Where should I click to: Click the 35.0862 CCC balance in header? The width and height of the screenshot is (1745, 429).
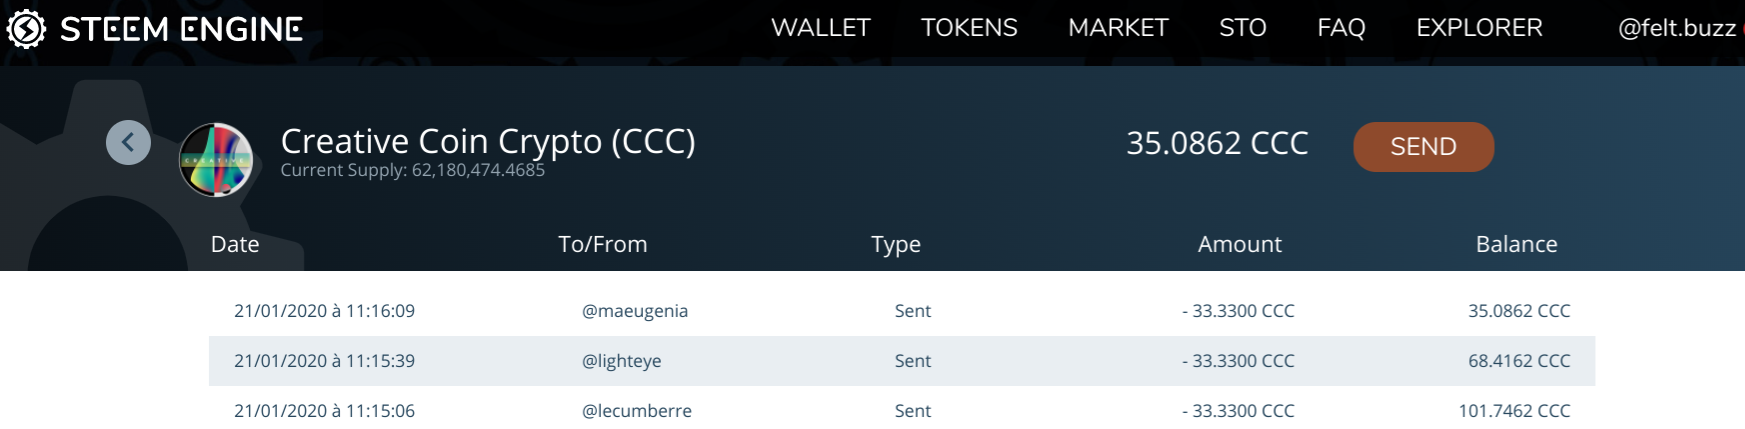[x=1217, y=144]
